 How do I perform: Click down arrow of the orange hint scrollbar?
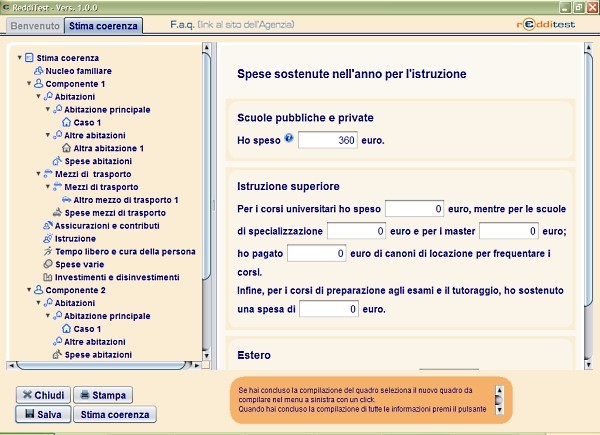point(499,410)
